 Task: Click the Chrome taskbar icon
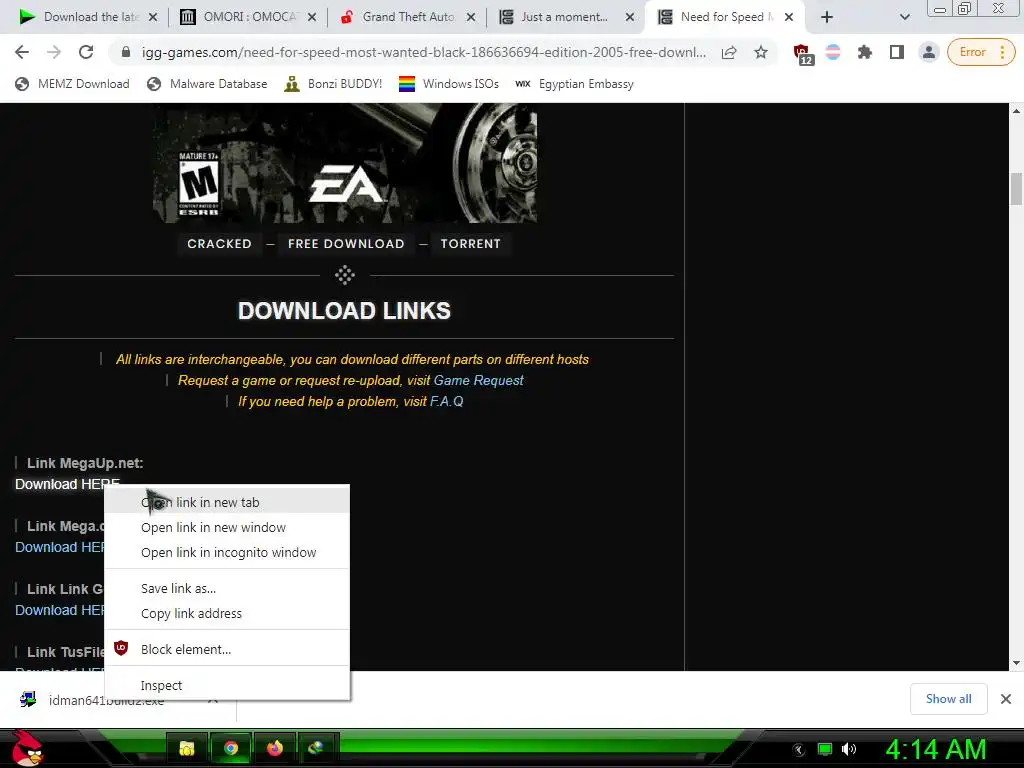pos(231,748)
